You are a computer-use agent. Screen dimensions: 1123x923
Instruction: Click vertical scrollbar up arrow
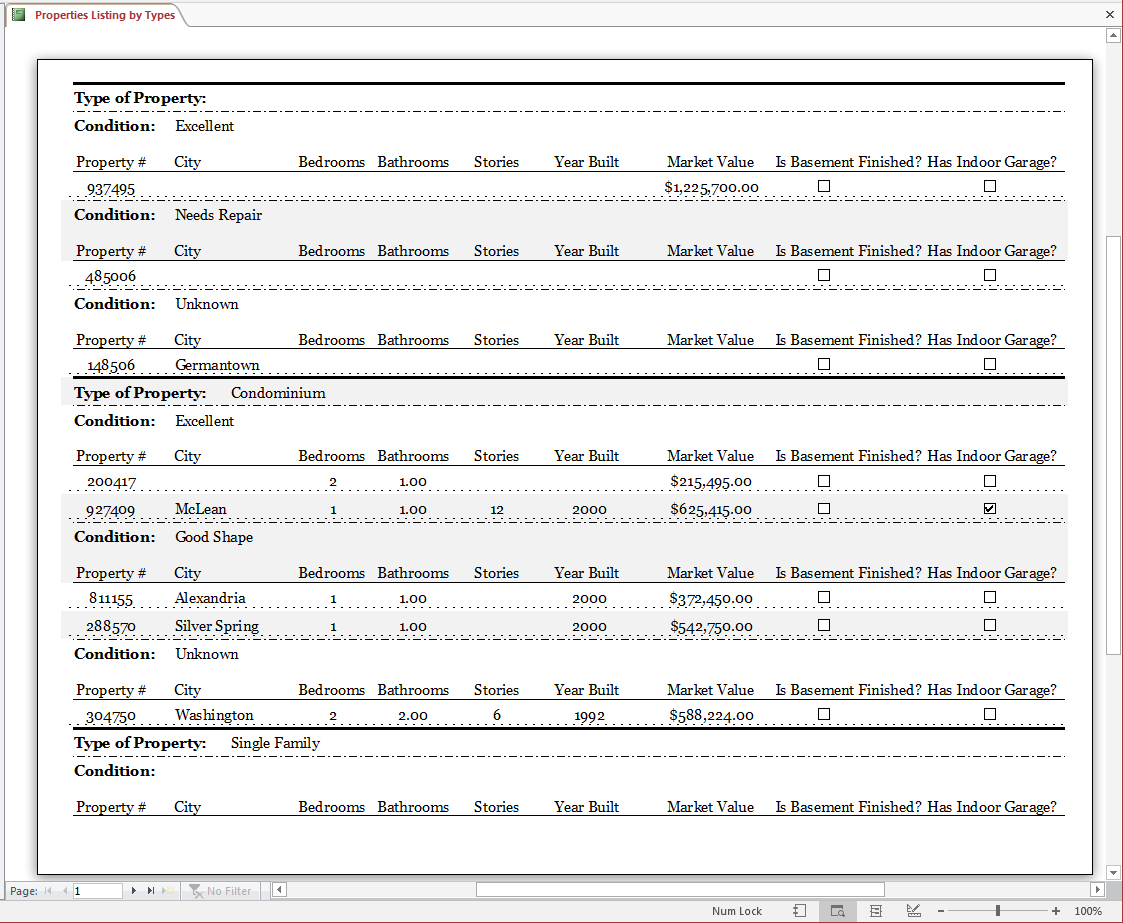click(1113, 34)
